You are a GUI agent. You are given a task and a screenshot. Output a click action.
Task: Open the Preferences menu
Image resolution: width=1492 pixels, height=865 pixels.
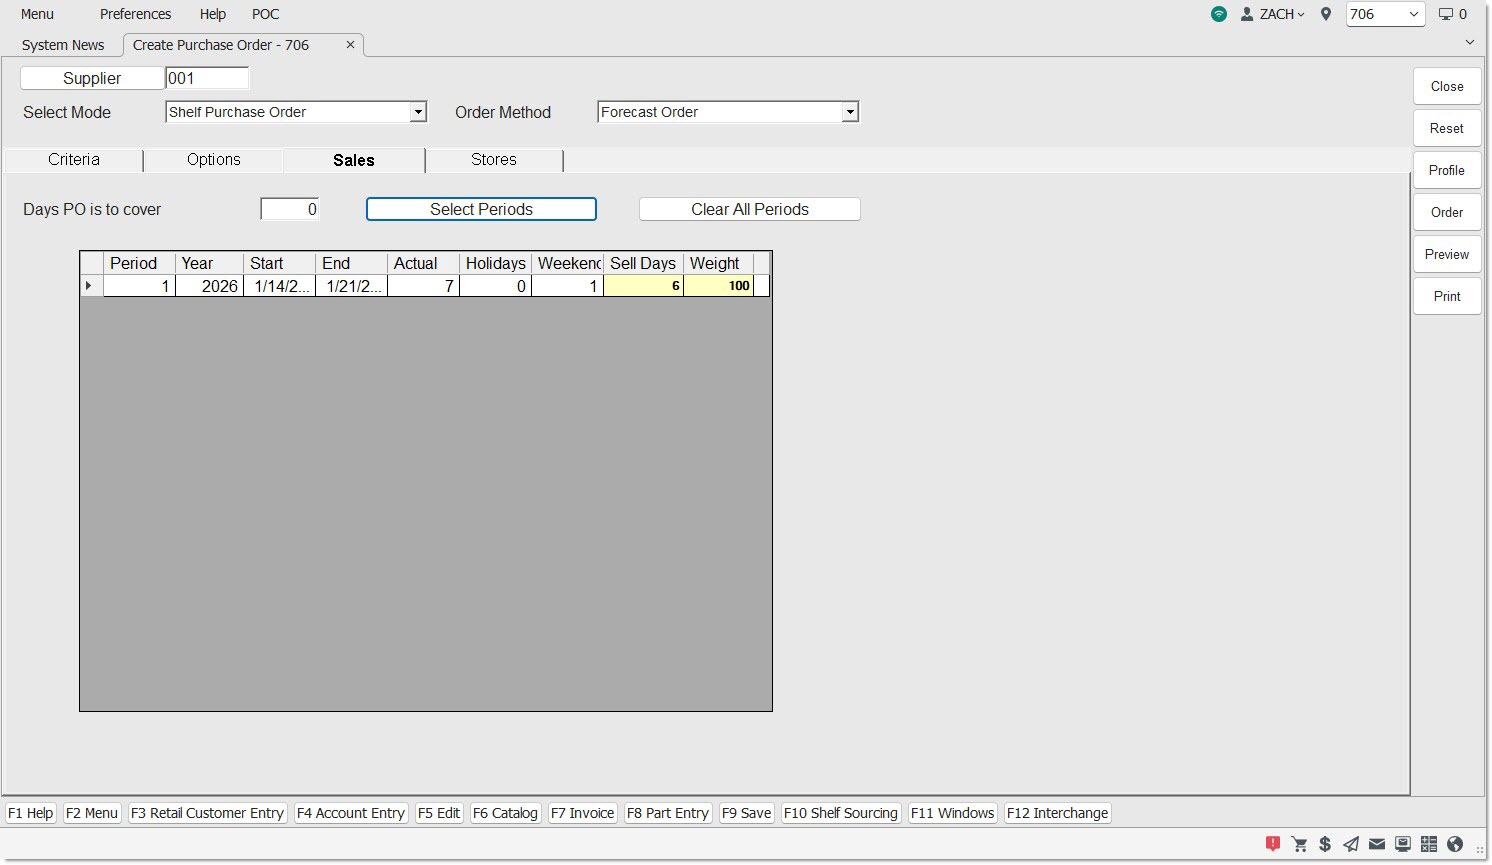(x=135, y=14)
